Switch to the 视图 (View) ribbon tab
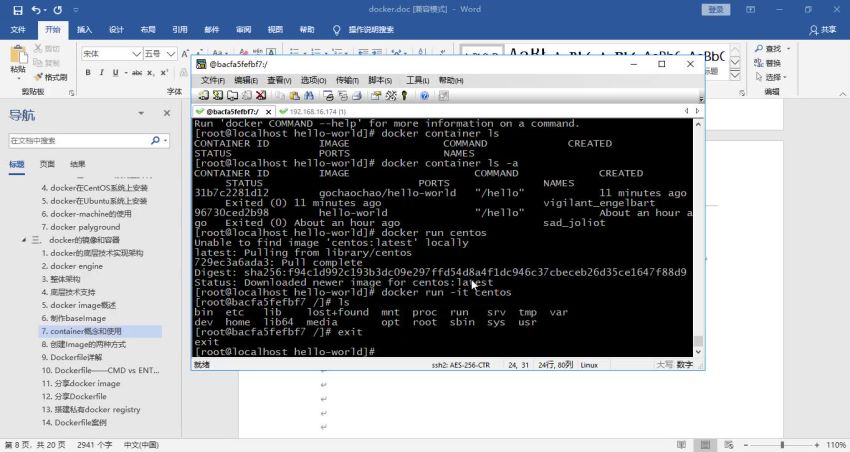The image size is (850, 452). pyautogui.click(x=275, y=30)
